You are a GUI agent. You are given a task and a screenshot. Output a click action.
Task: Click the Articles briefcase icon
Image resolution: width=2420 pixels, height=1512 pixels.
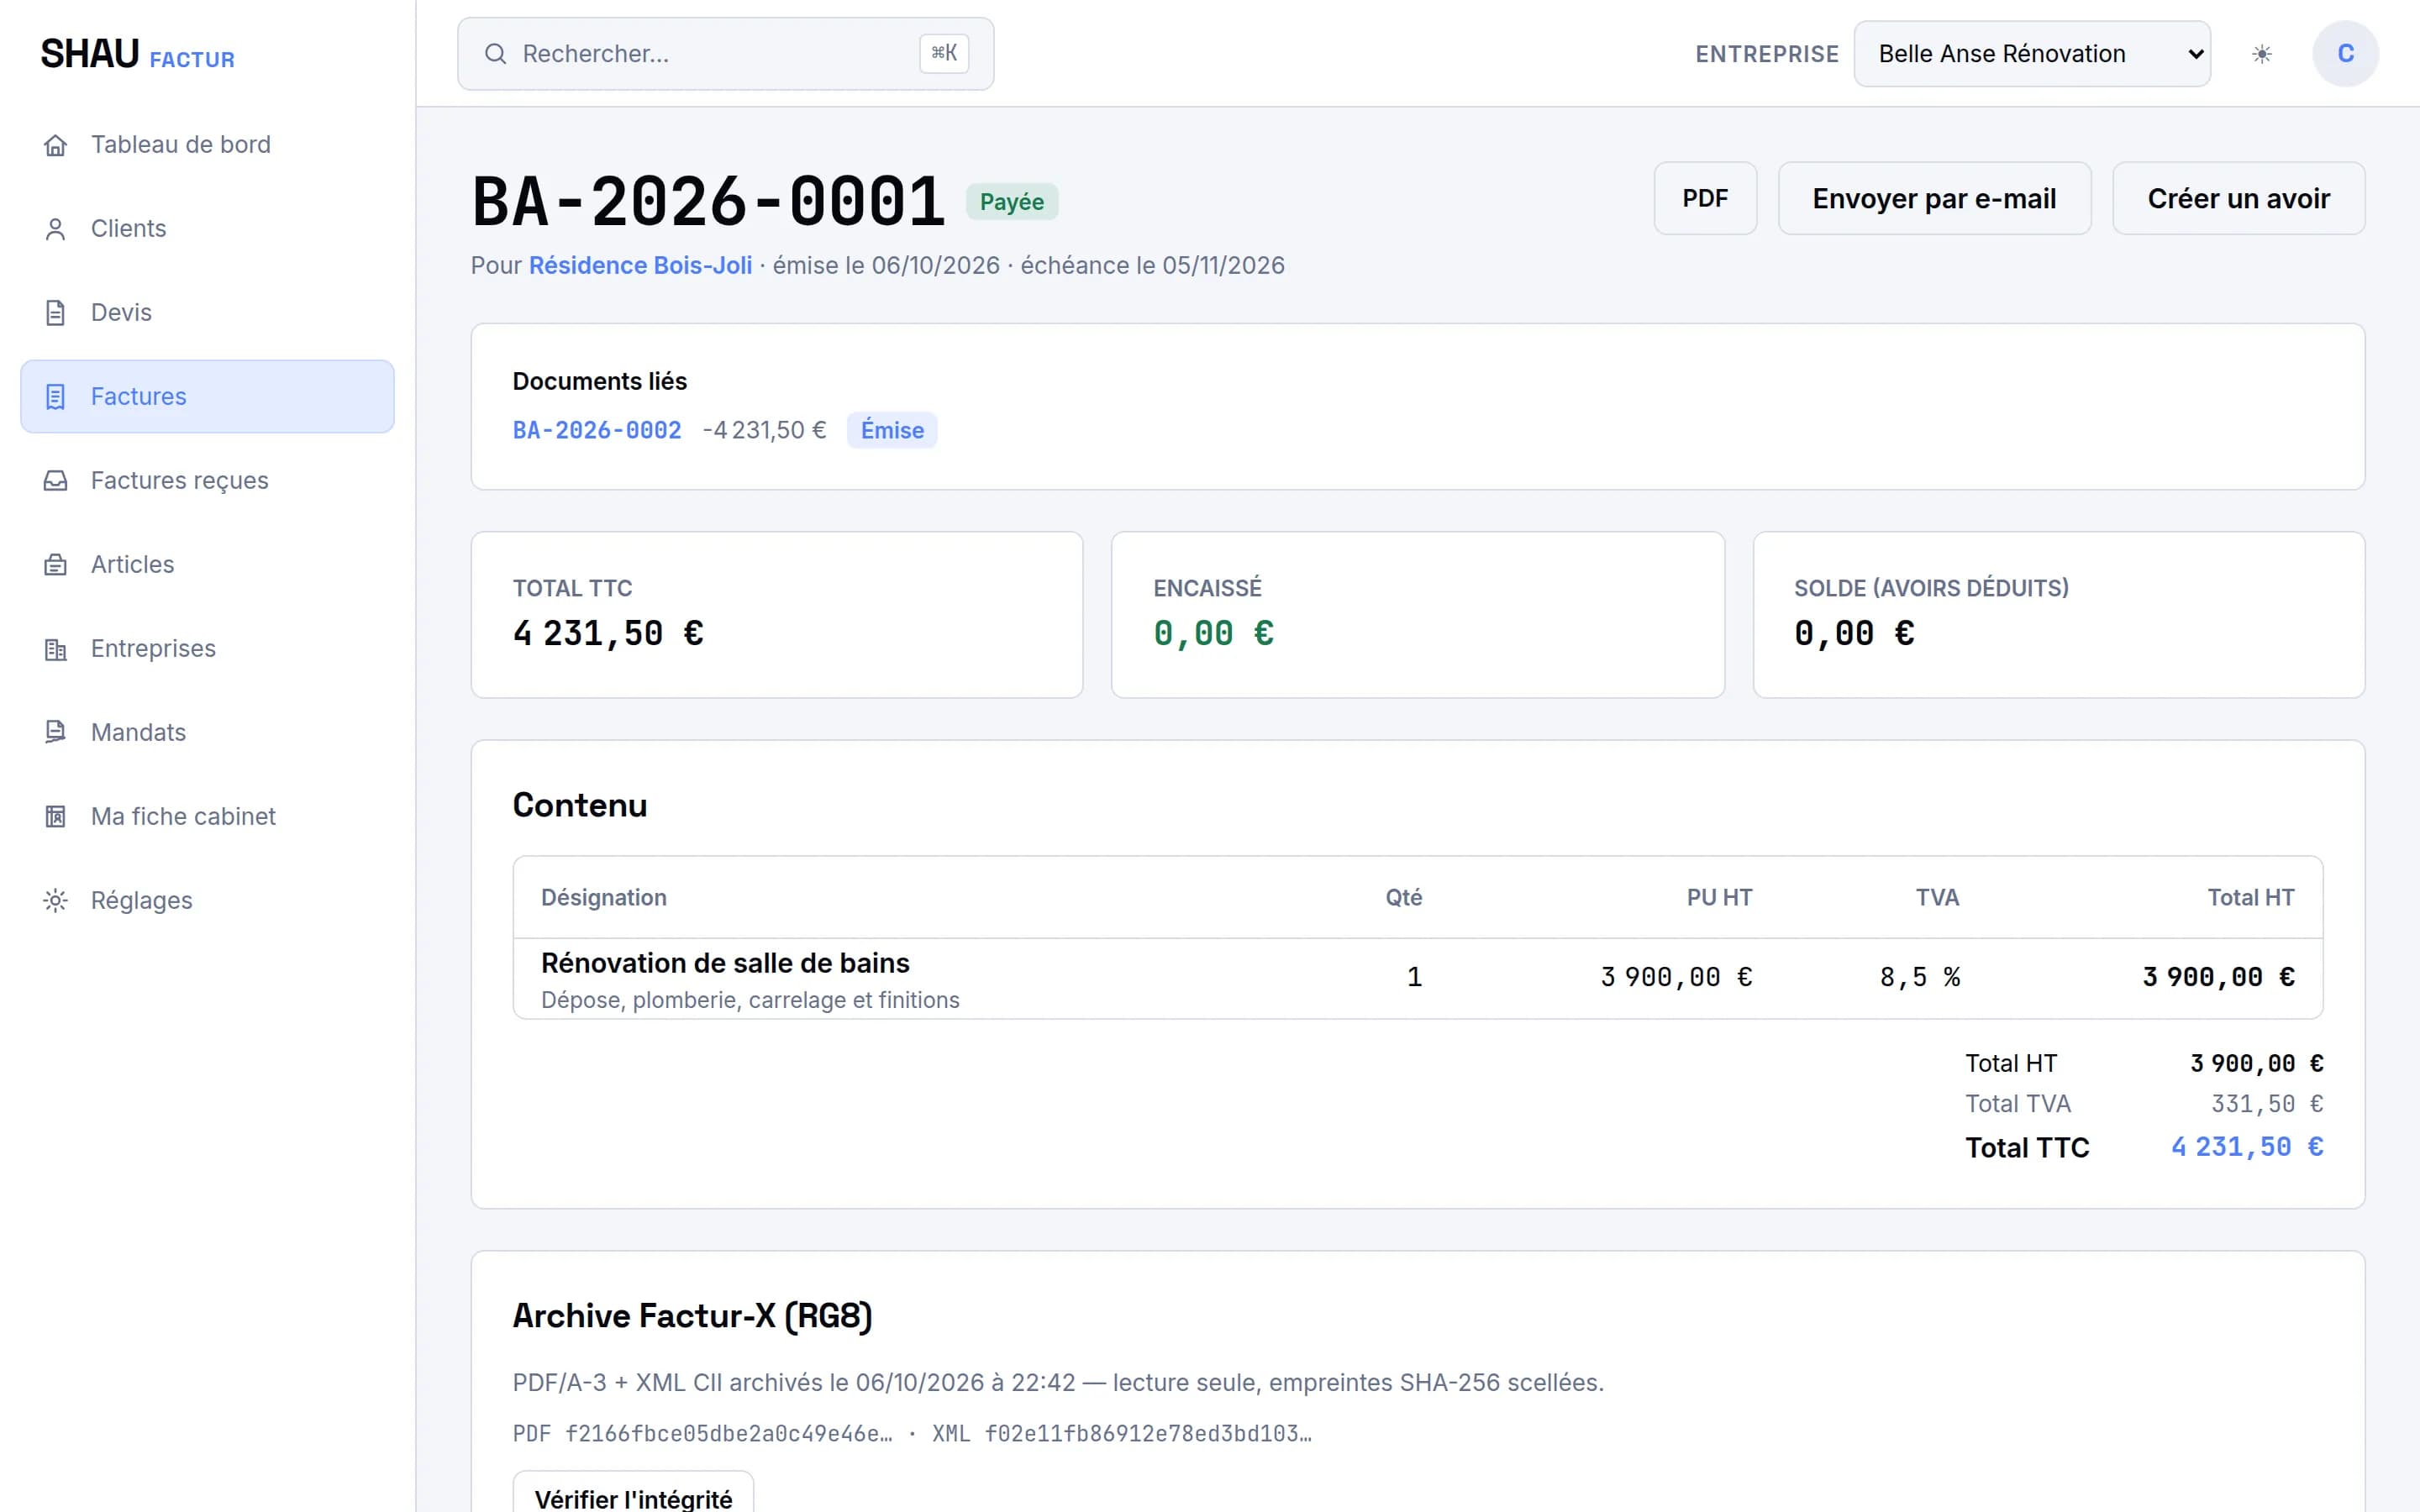pos(56,565)
